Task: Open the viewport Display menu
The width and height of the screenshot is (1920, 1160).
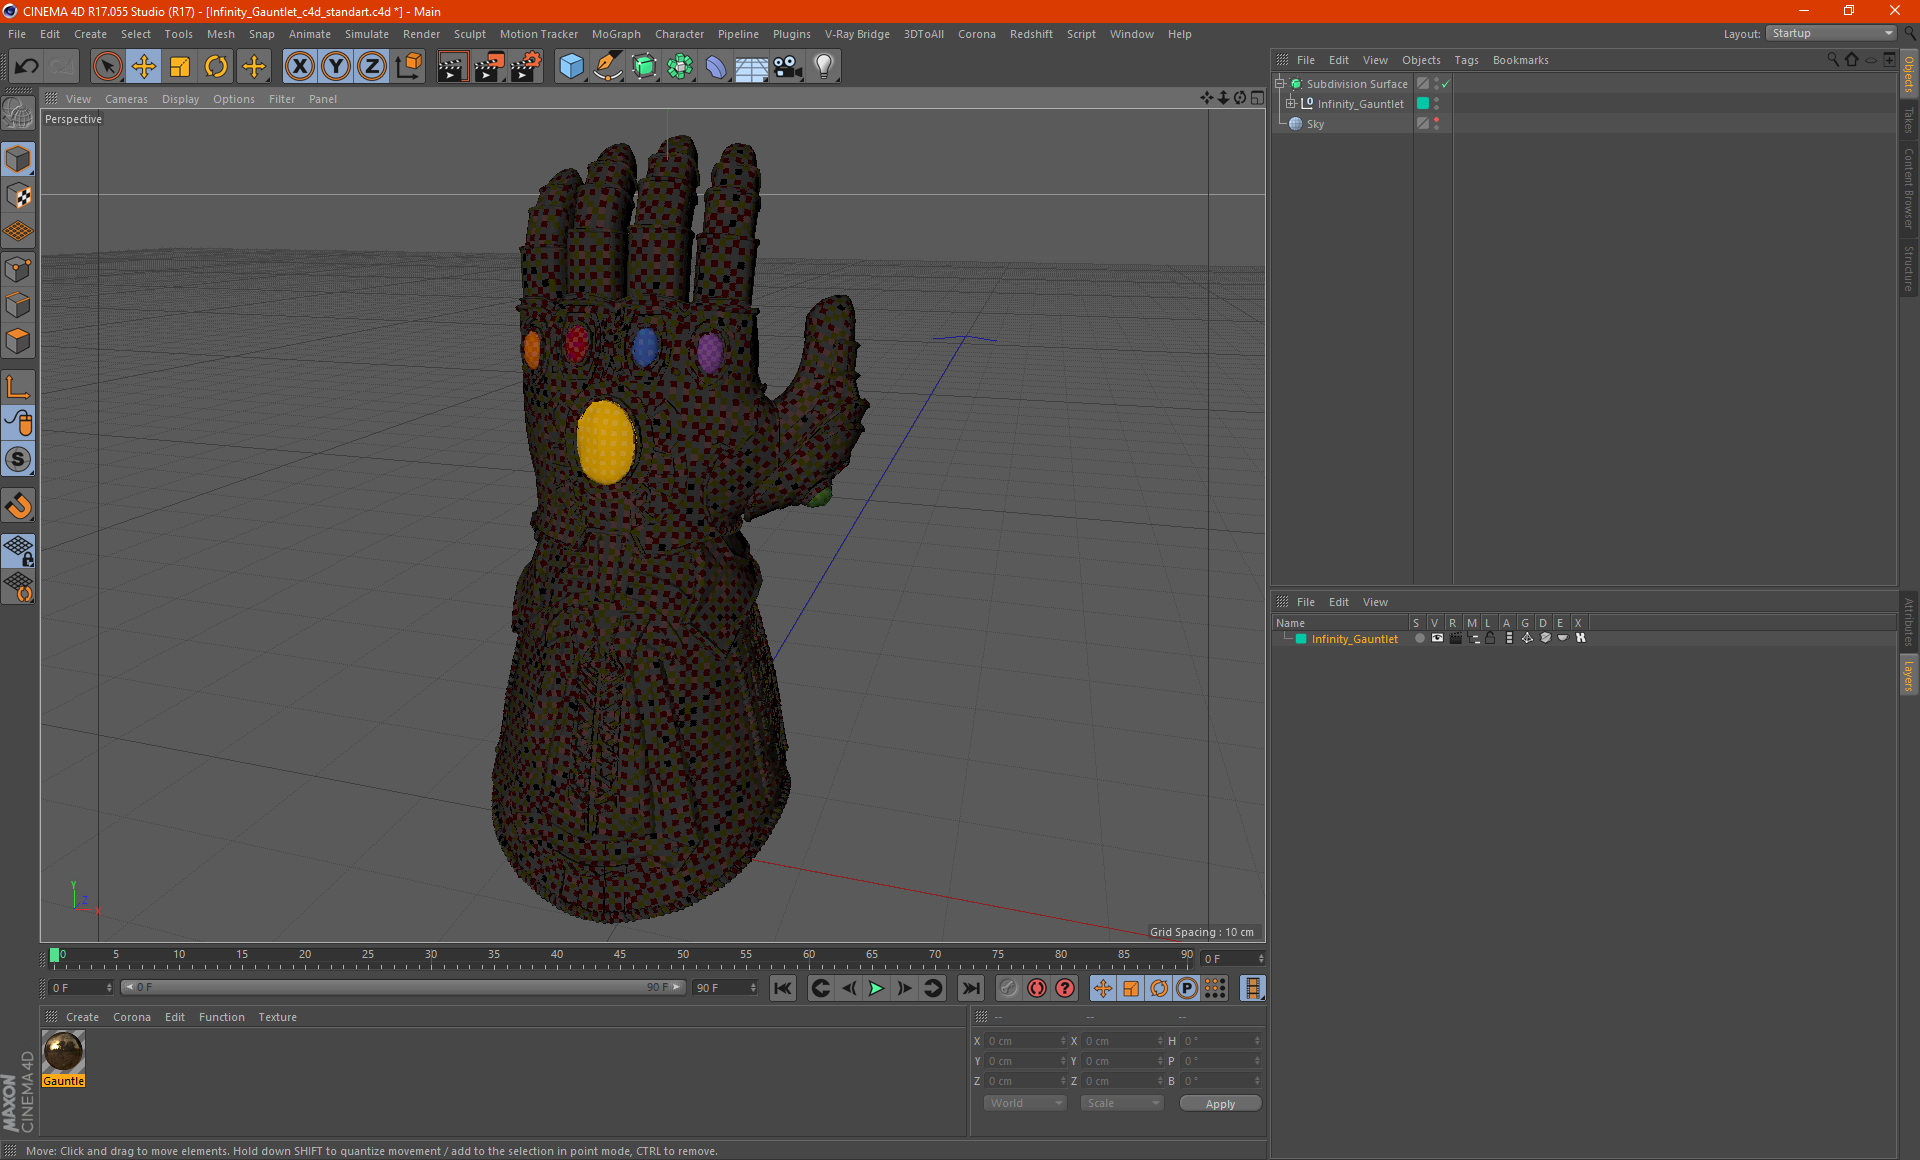Action: 180,99
